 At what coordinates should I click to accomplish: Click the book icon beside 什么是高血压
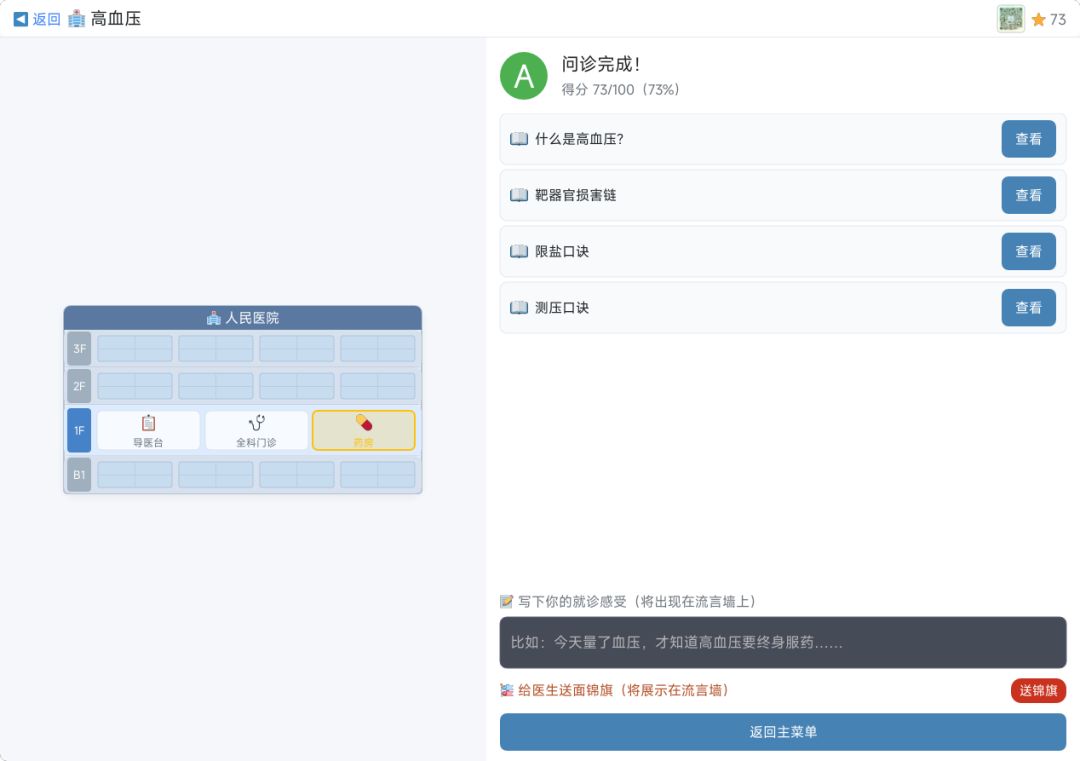(x=519, y=139)
